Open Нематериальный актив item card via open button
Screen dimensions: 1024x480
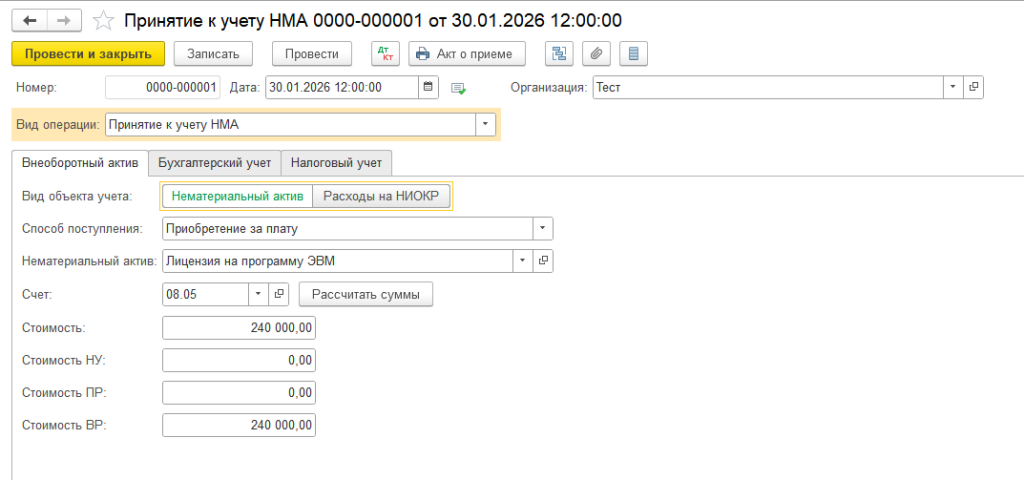pyautogui.click(x=543, y=261)
